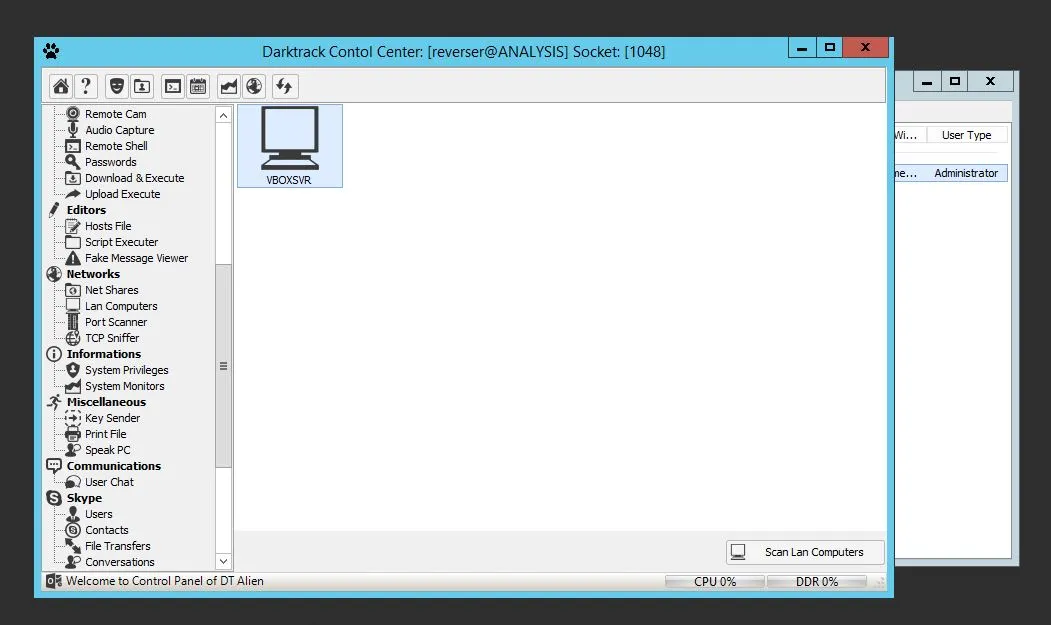This screenshot has width=1051, height=625.
Task: Click the mask shield toolbar icon
Action: [117, 87]
